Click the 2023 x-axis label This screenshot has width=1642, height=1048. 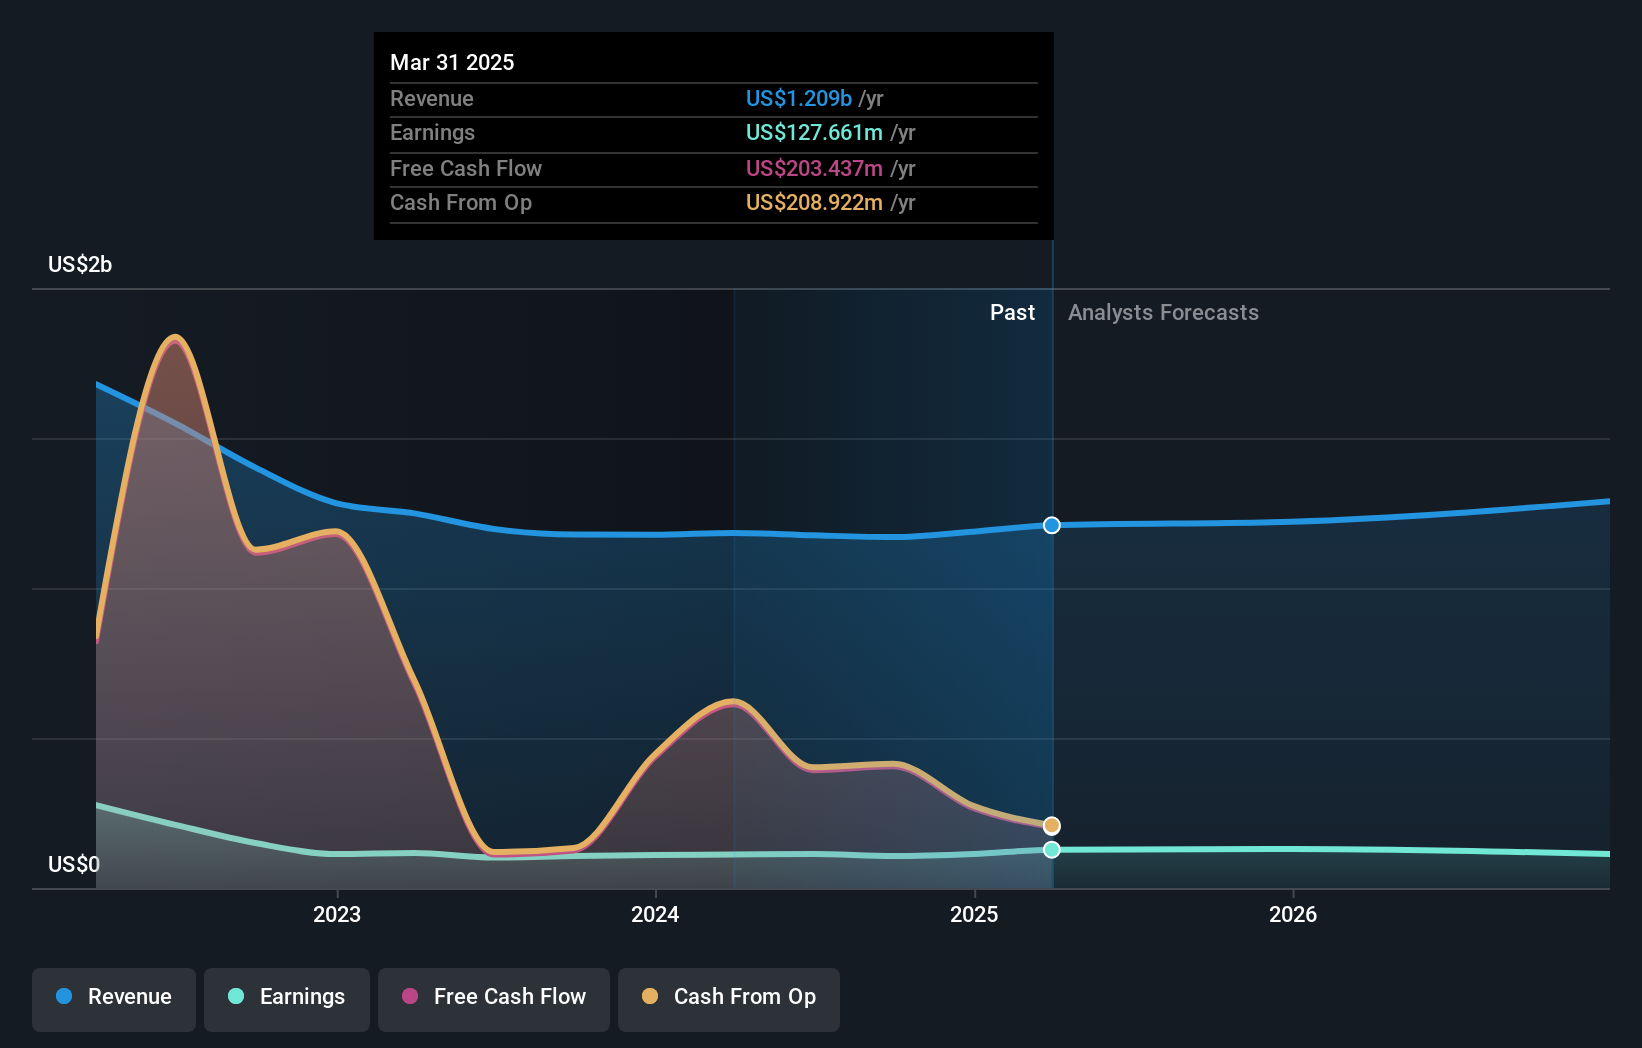(x=337, y=914)
